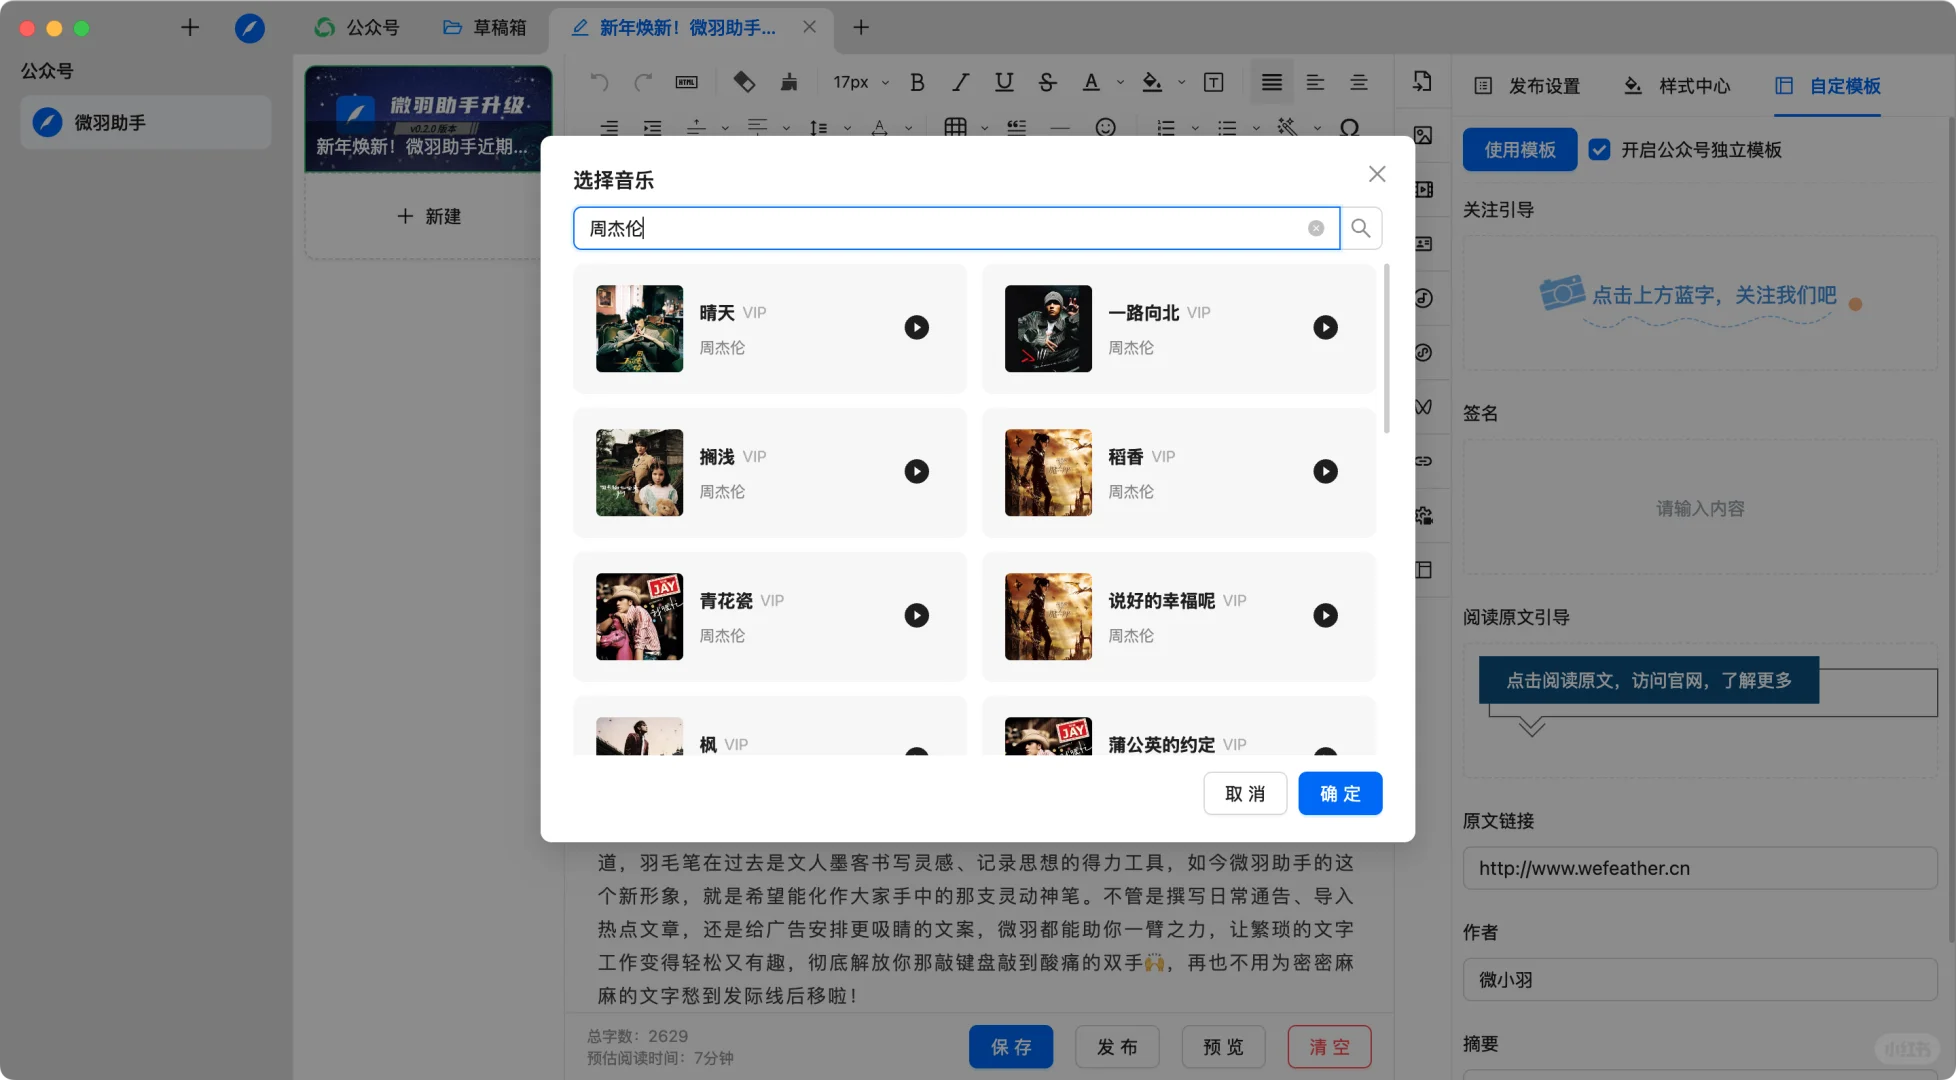Select the 青花瓷 album thumbnail
This screenshot has height=1080, width=1956.
coord(639,616)
